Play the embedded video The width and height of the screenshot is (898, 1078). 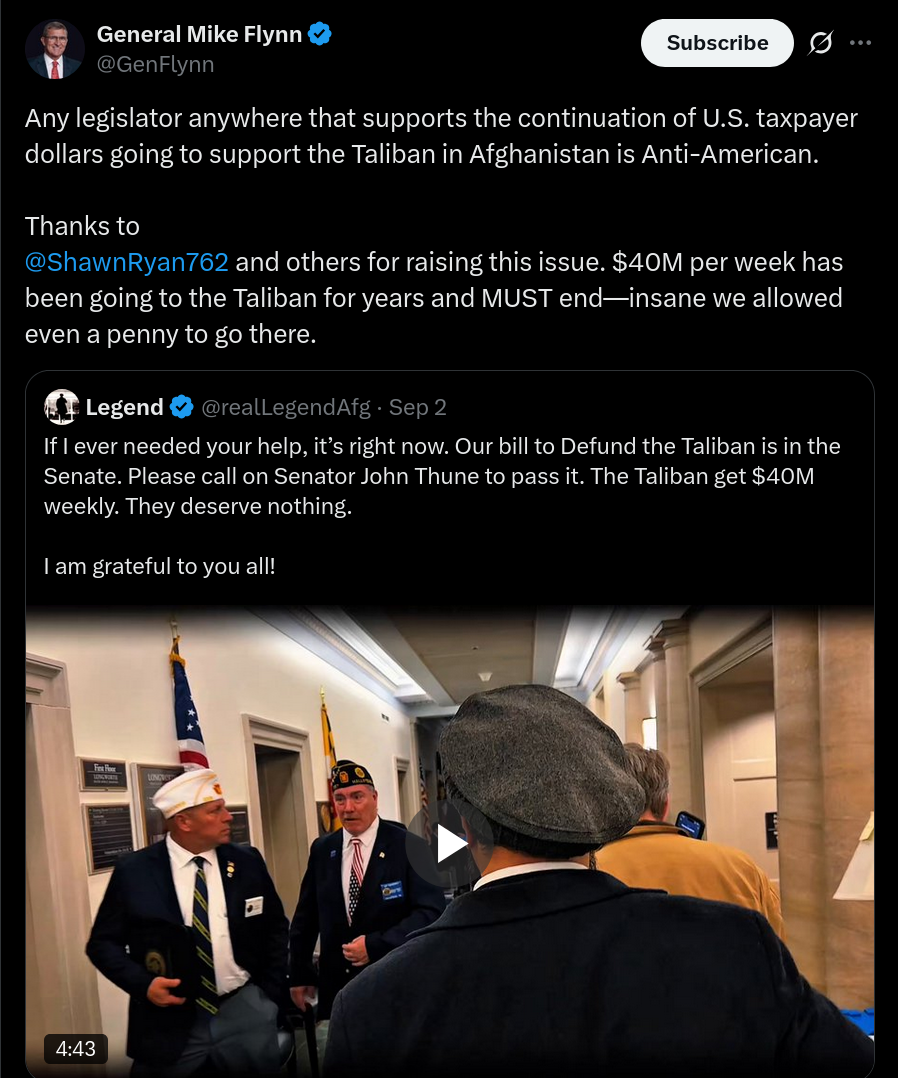pyautogui.click(x=449, y=844)
